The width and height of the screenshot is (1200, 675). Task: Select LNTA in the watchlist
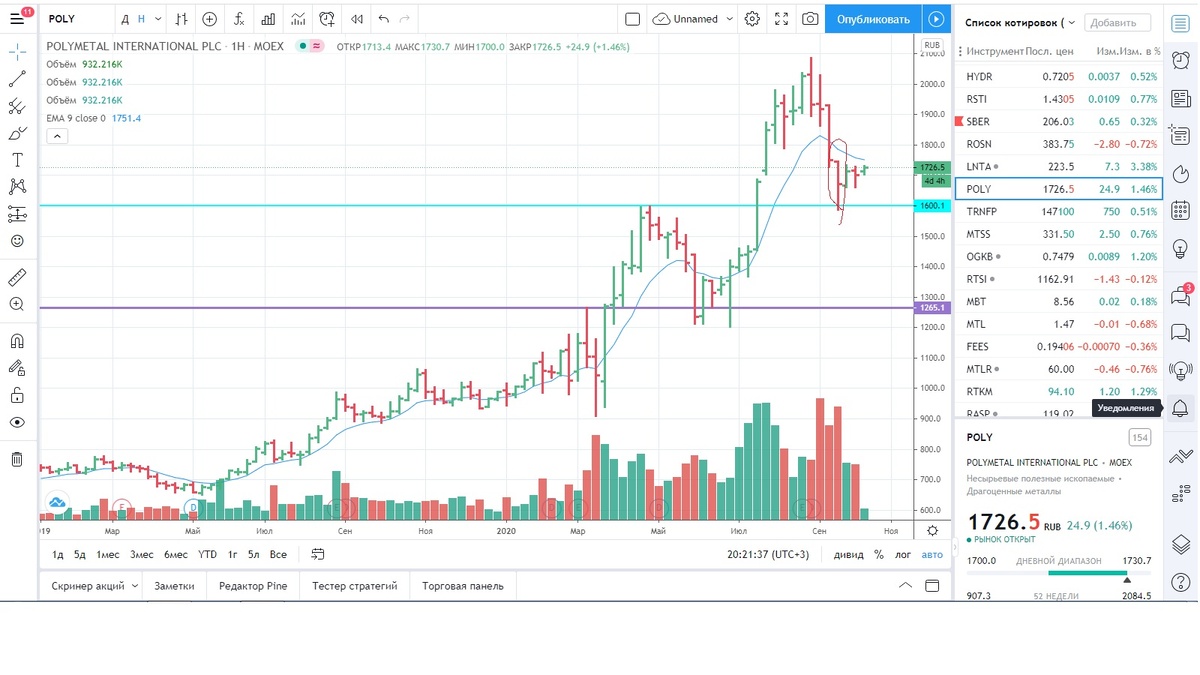pos(1058,166)
